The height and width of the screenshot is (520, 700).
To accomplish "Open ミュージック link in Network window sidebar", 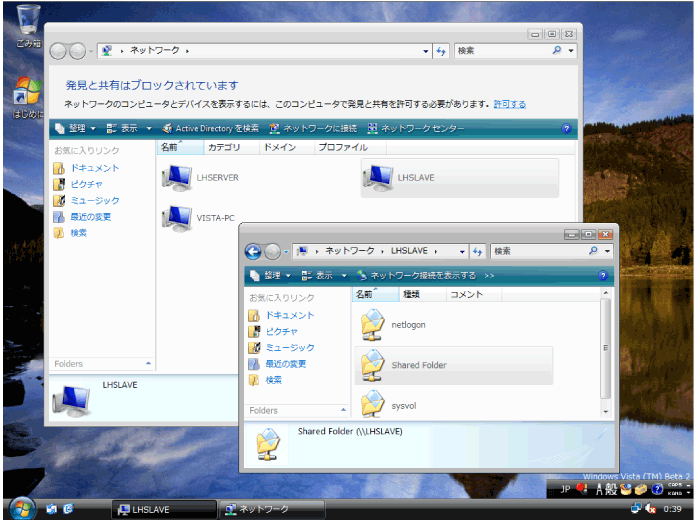I will coord(95,200).
